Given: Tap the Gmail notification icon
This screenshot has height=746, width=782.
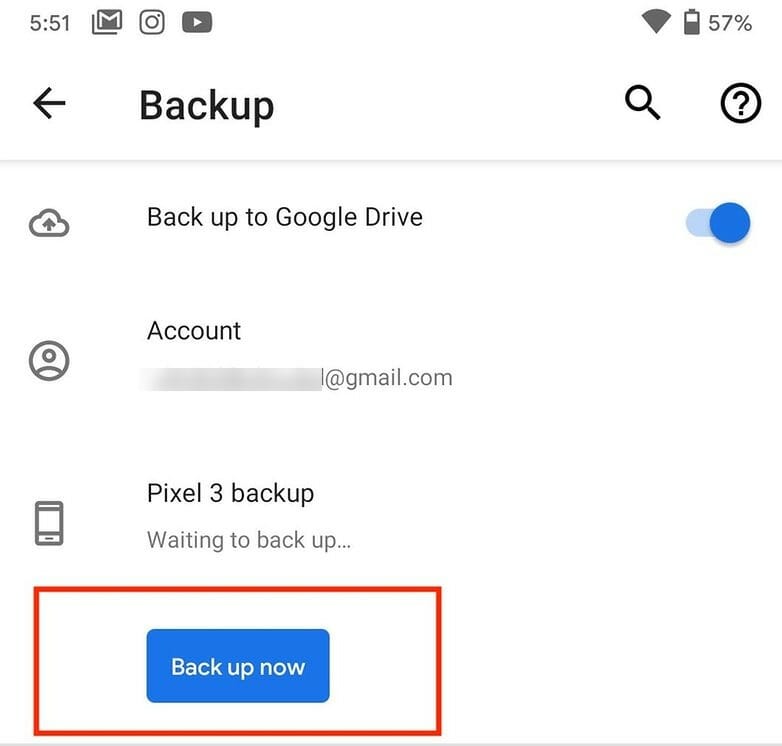Looking at the screenshot, I should [x=107, y=22].
